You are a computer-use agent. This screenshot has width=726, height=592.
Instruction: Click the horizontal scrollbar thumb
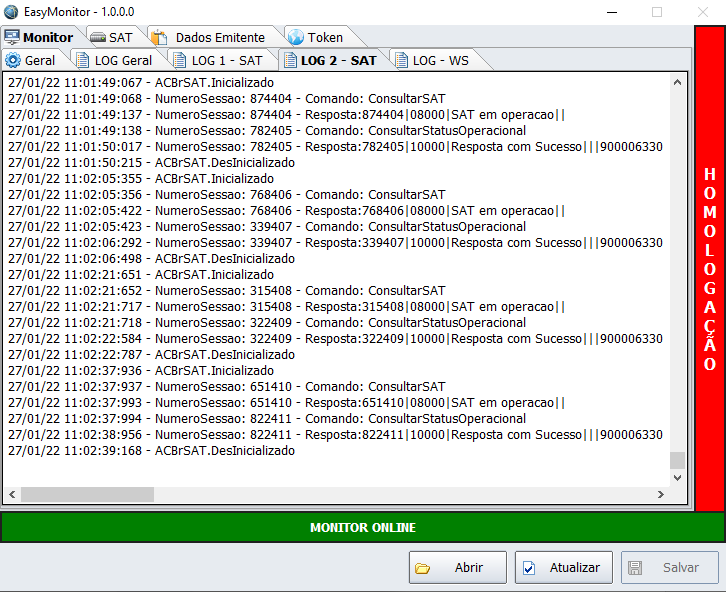tap(87, 494)
